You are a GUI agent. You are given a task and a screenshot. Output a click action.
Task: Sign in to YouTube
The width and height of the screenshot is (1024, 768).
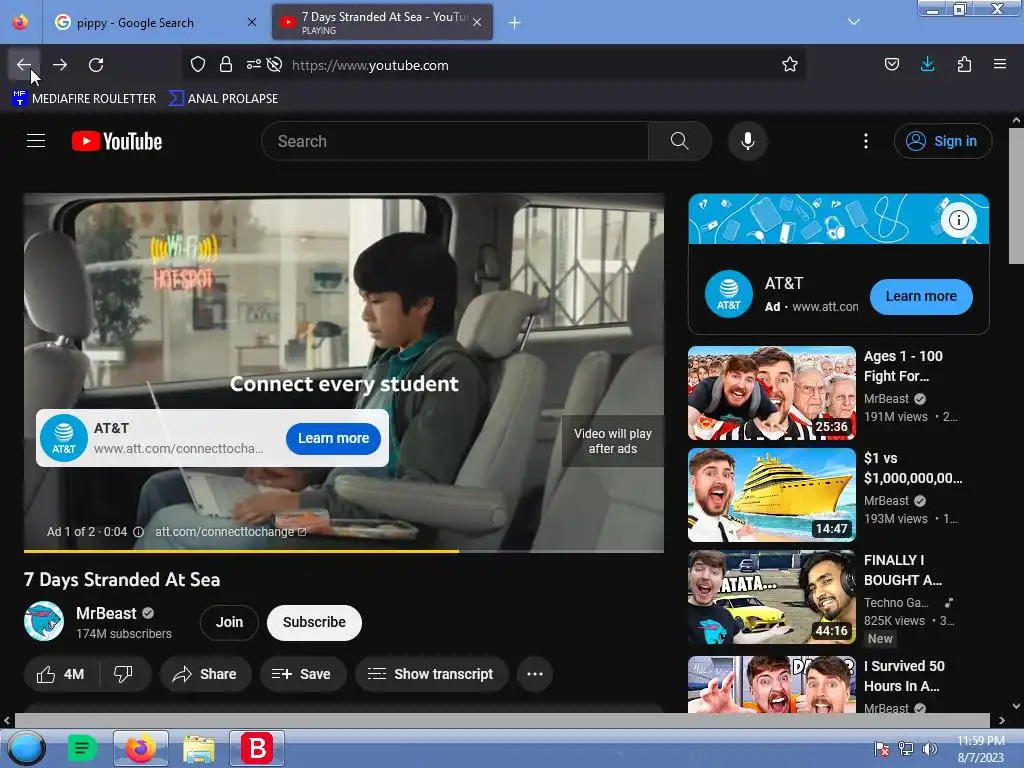[x=943, y=141]
